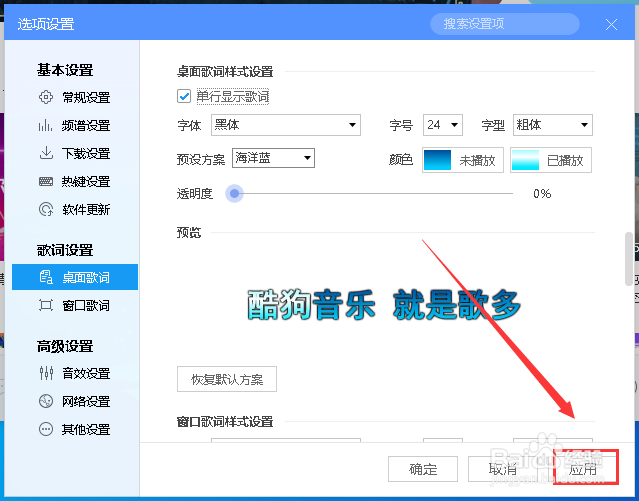Open the 其他设置 sidebar entry

(x=86, y=429)
